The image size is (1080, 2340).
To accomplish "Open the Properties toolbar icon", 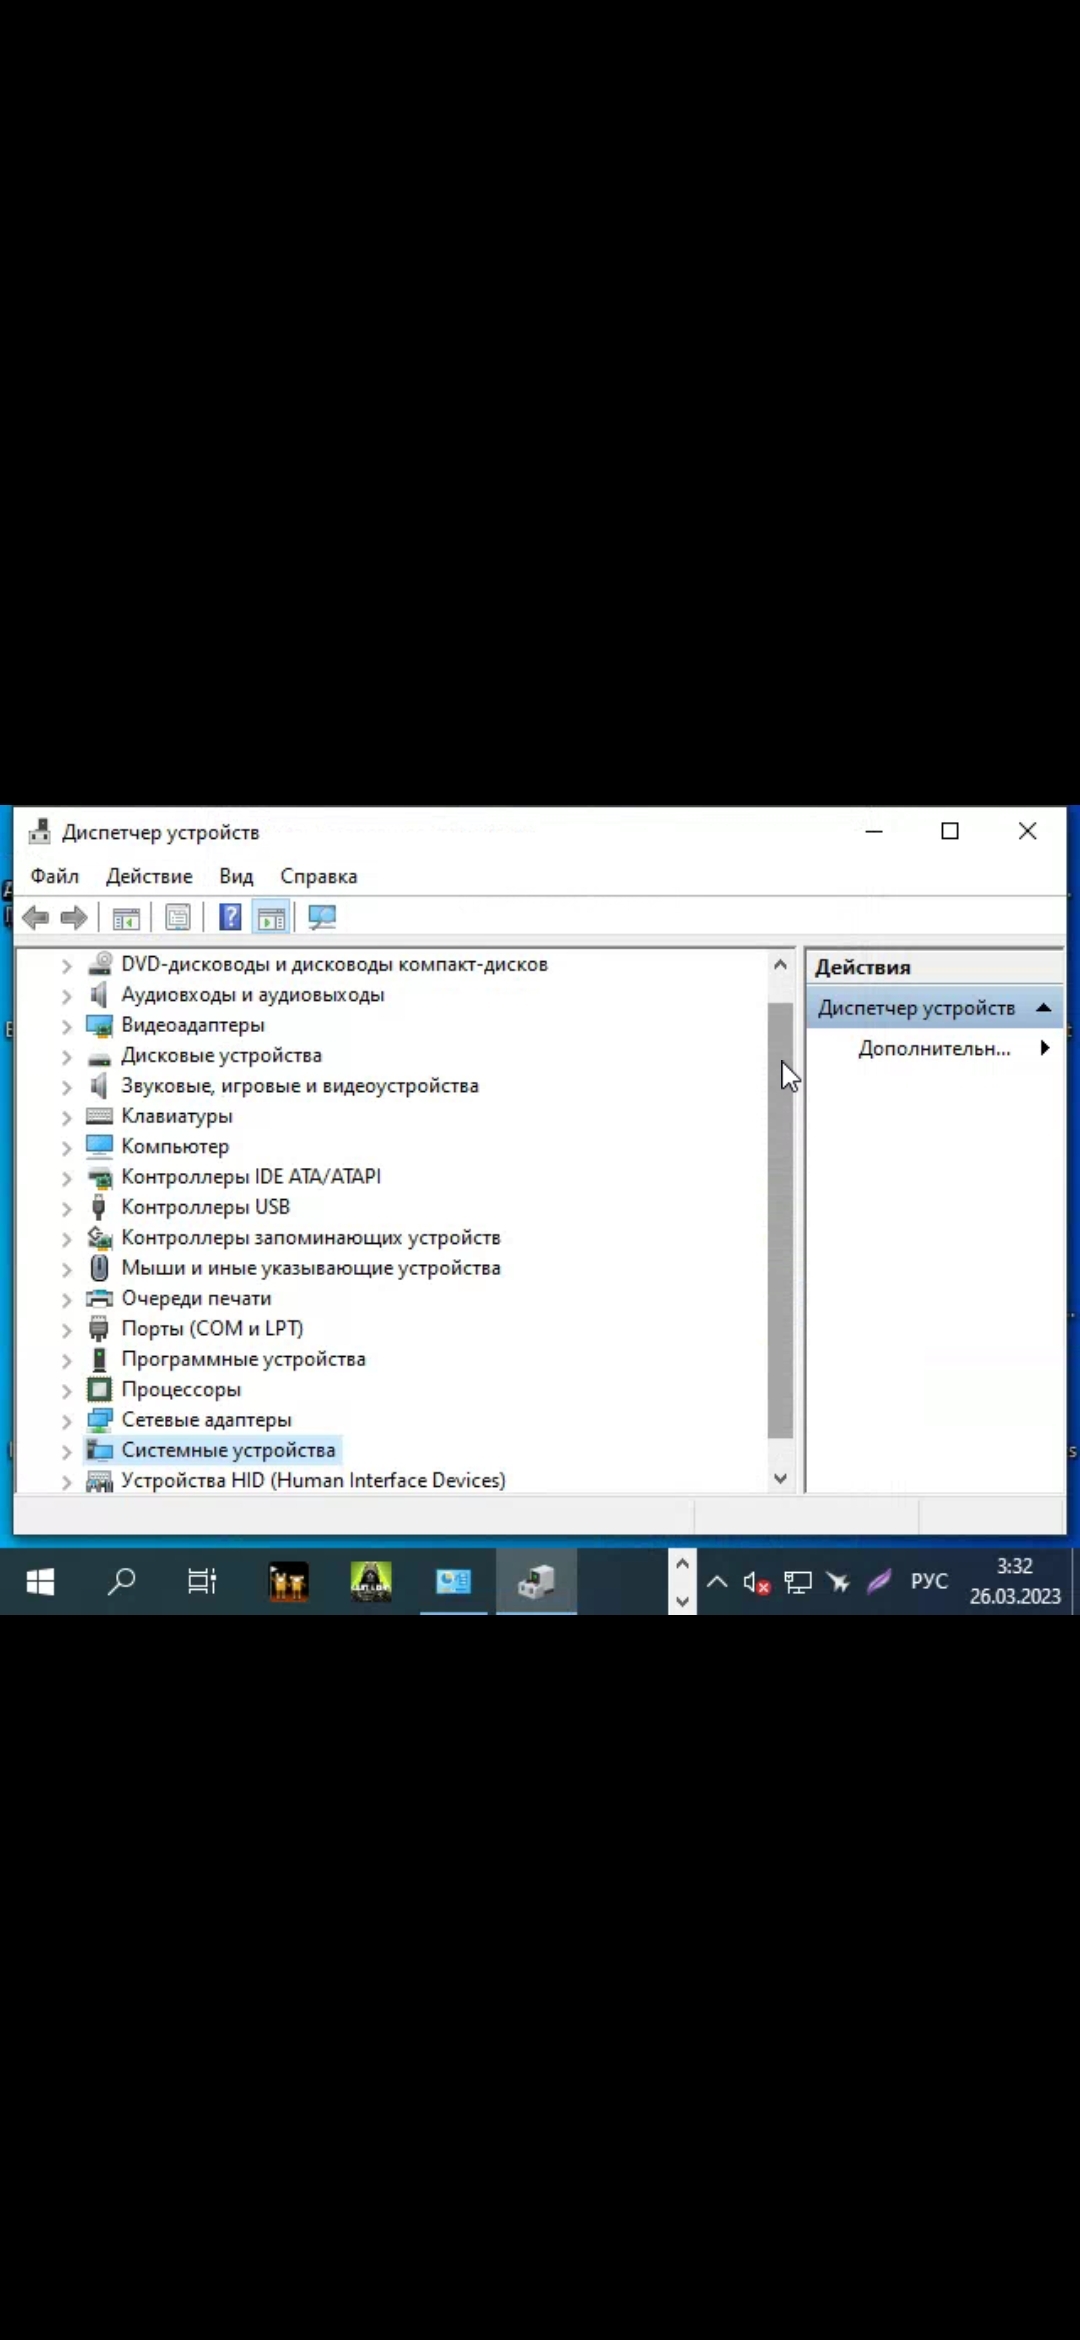I will (178, 917).
